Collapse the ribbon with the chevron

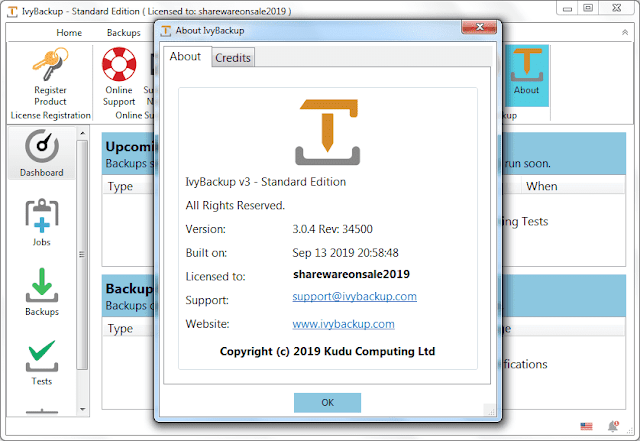[624, 32]
